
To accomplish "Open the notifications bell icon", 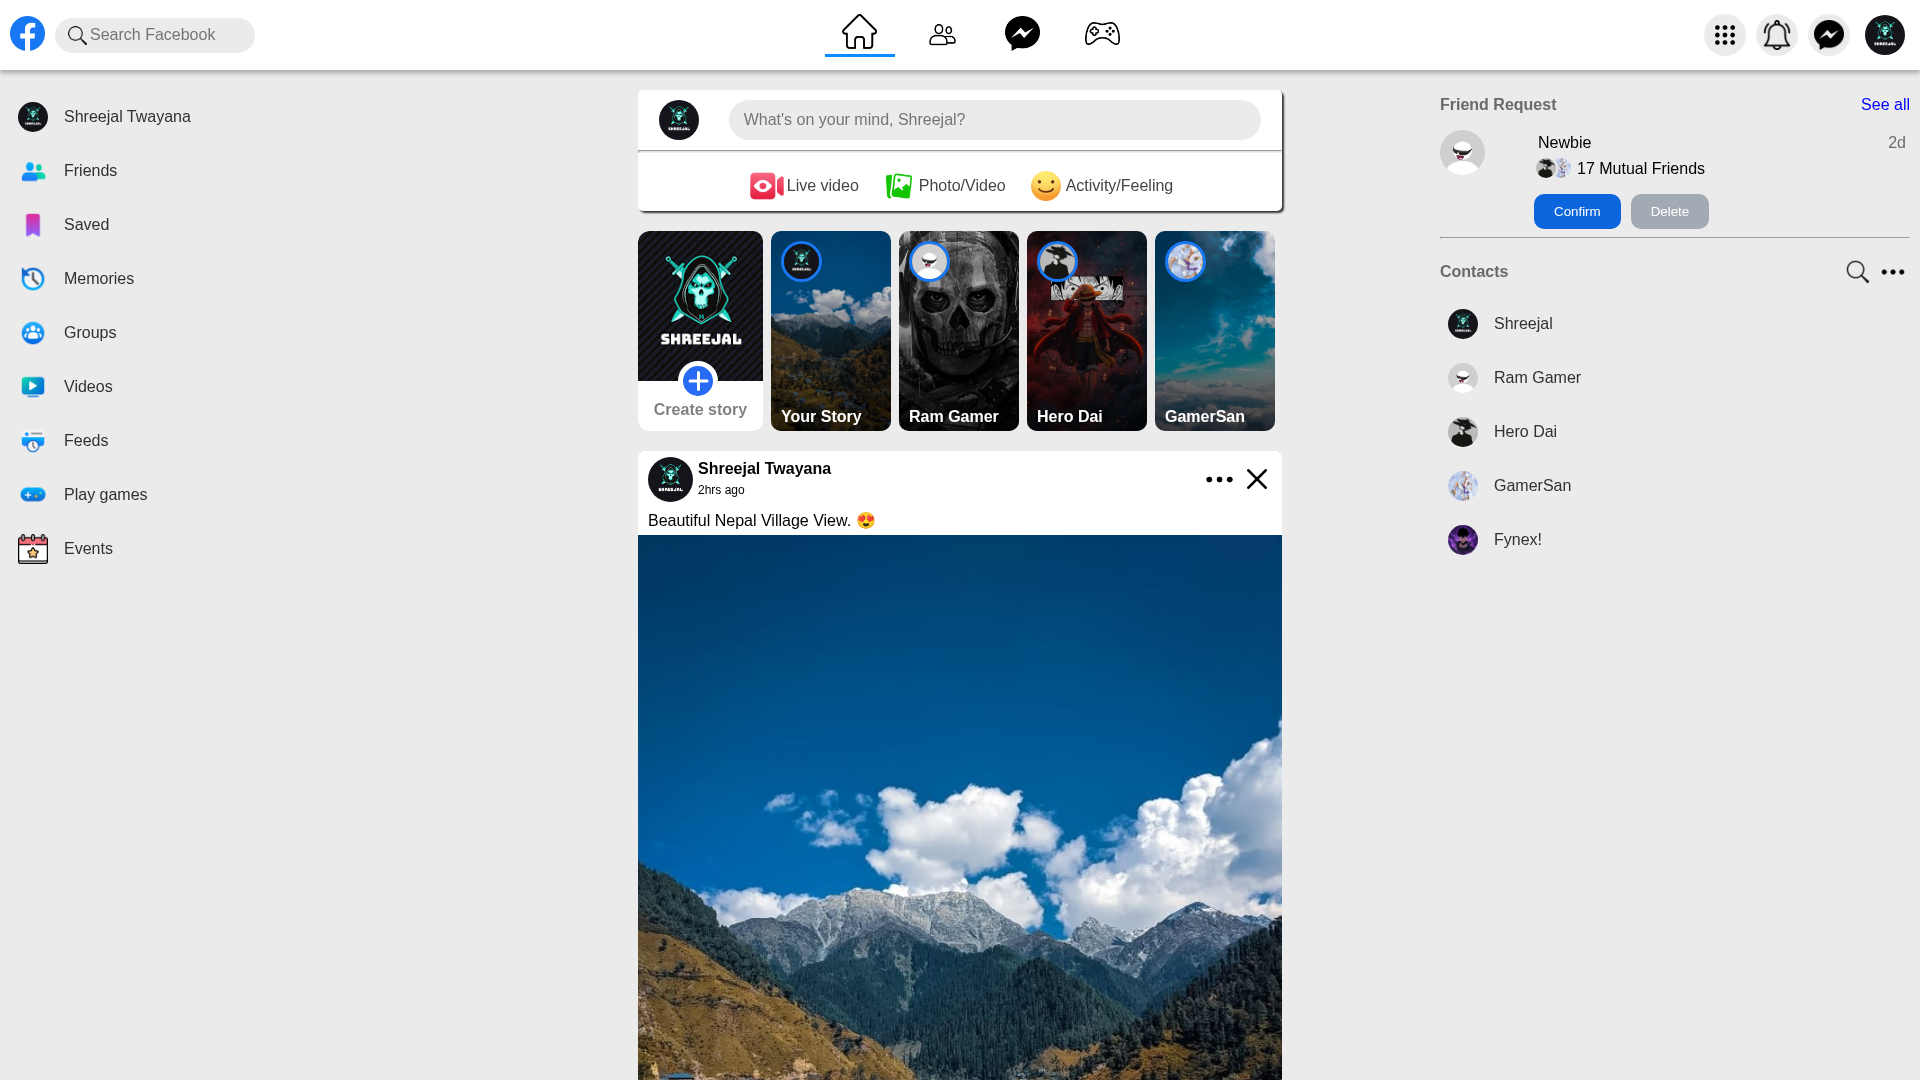I will (x=1776, y=35).
